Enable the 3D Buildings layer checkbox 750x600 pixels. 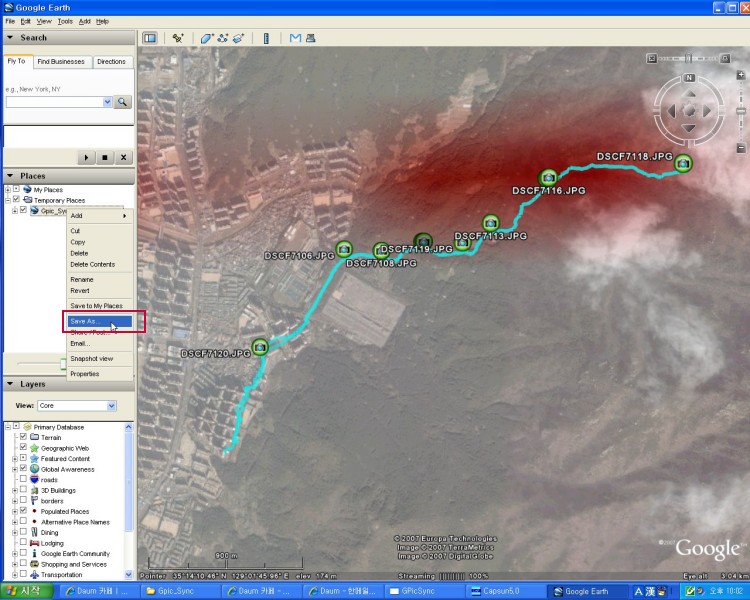[23, 489]
